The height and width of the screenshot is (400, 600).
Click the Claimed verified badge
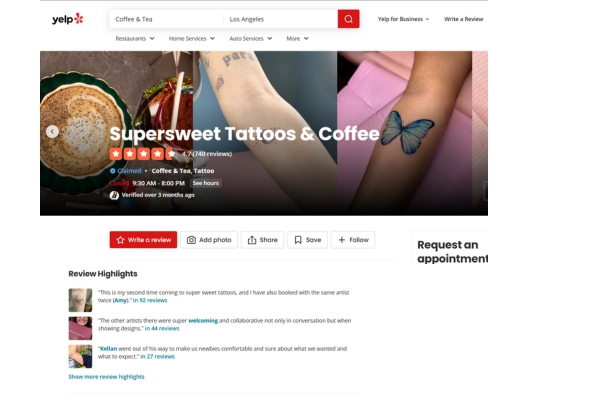126,171
